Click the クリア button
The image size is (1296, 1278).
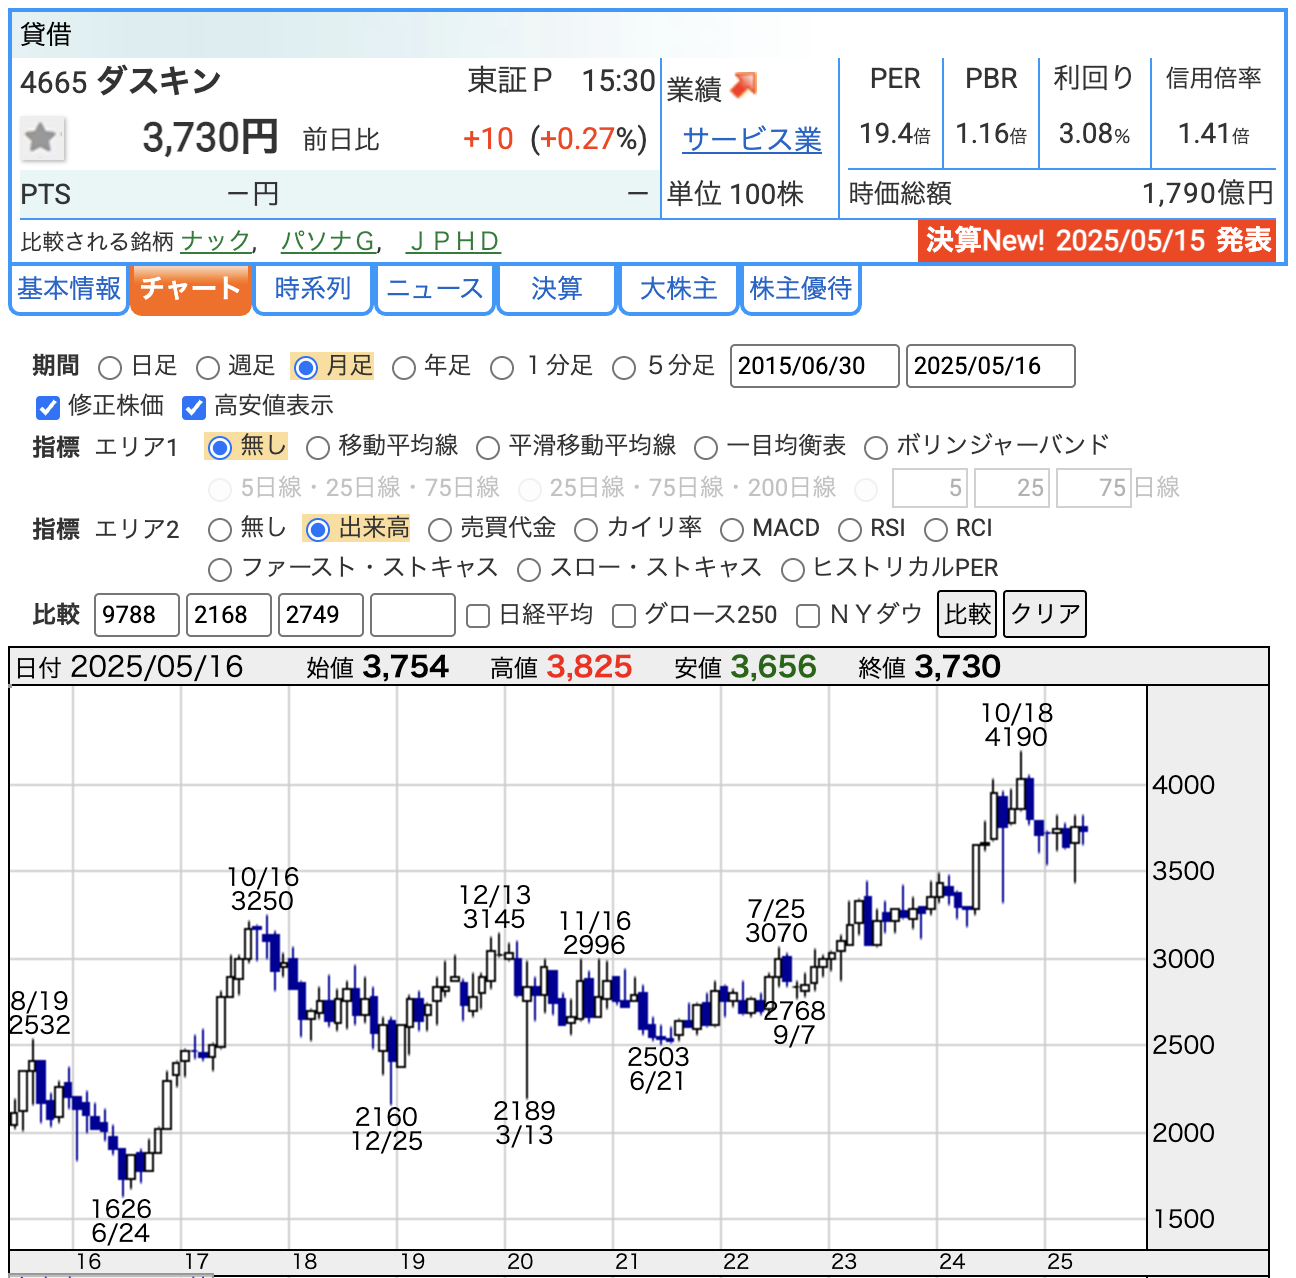point(1045,614)
